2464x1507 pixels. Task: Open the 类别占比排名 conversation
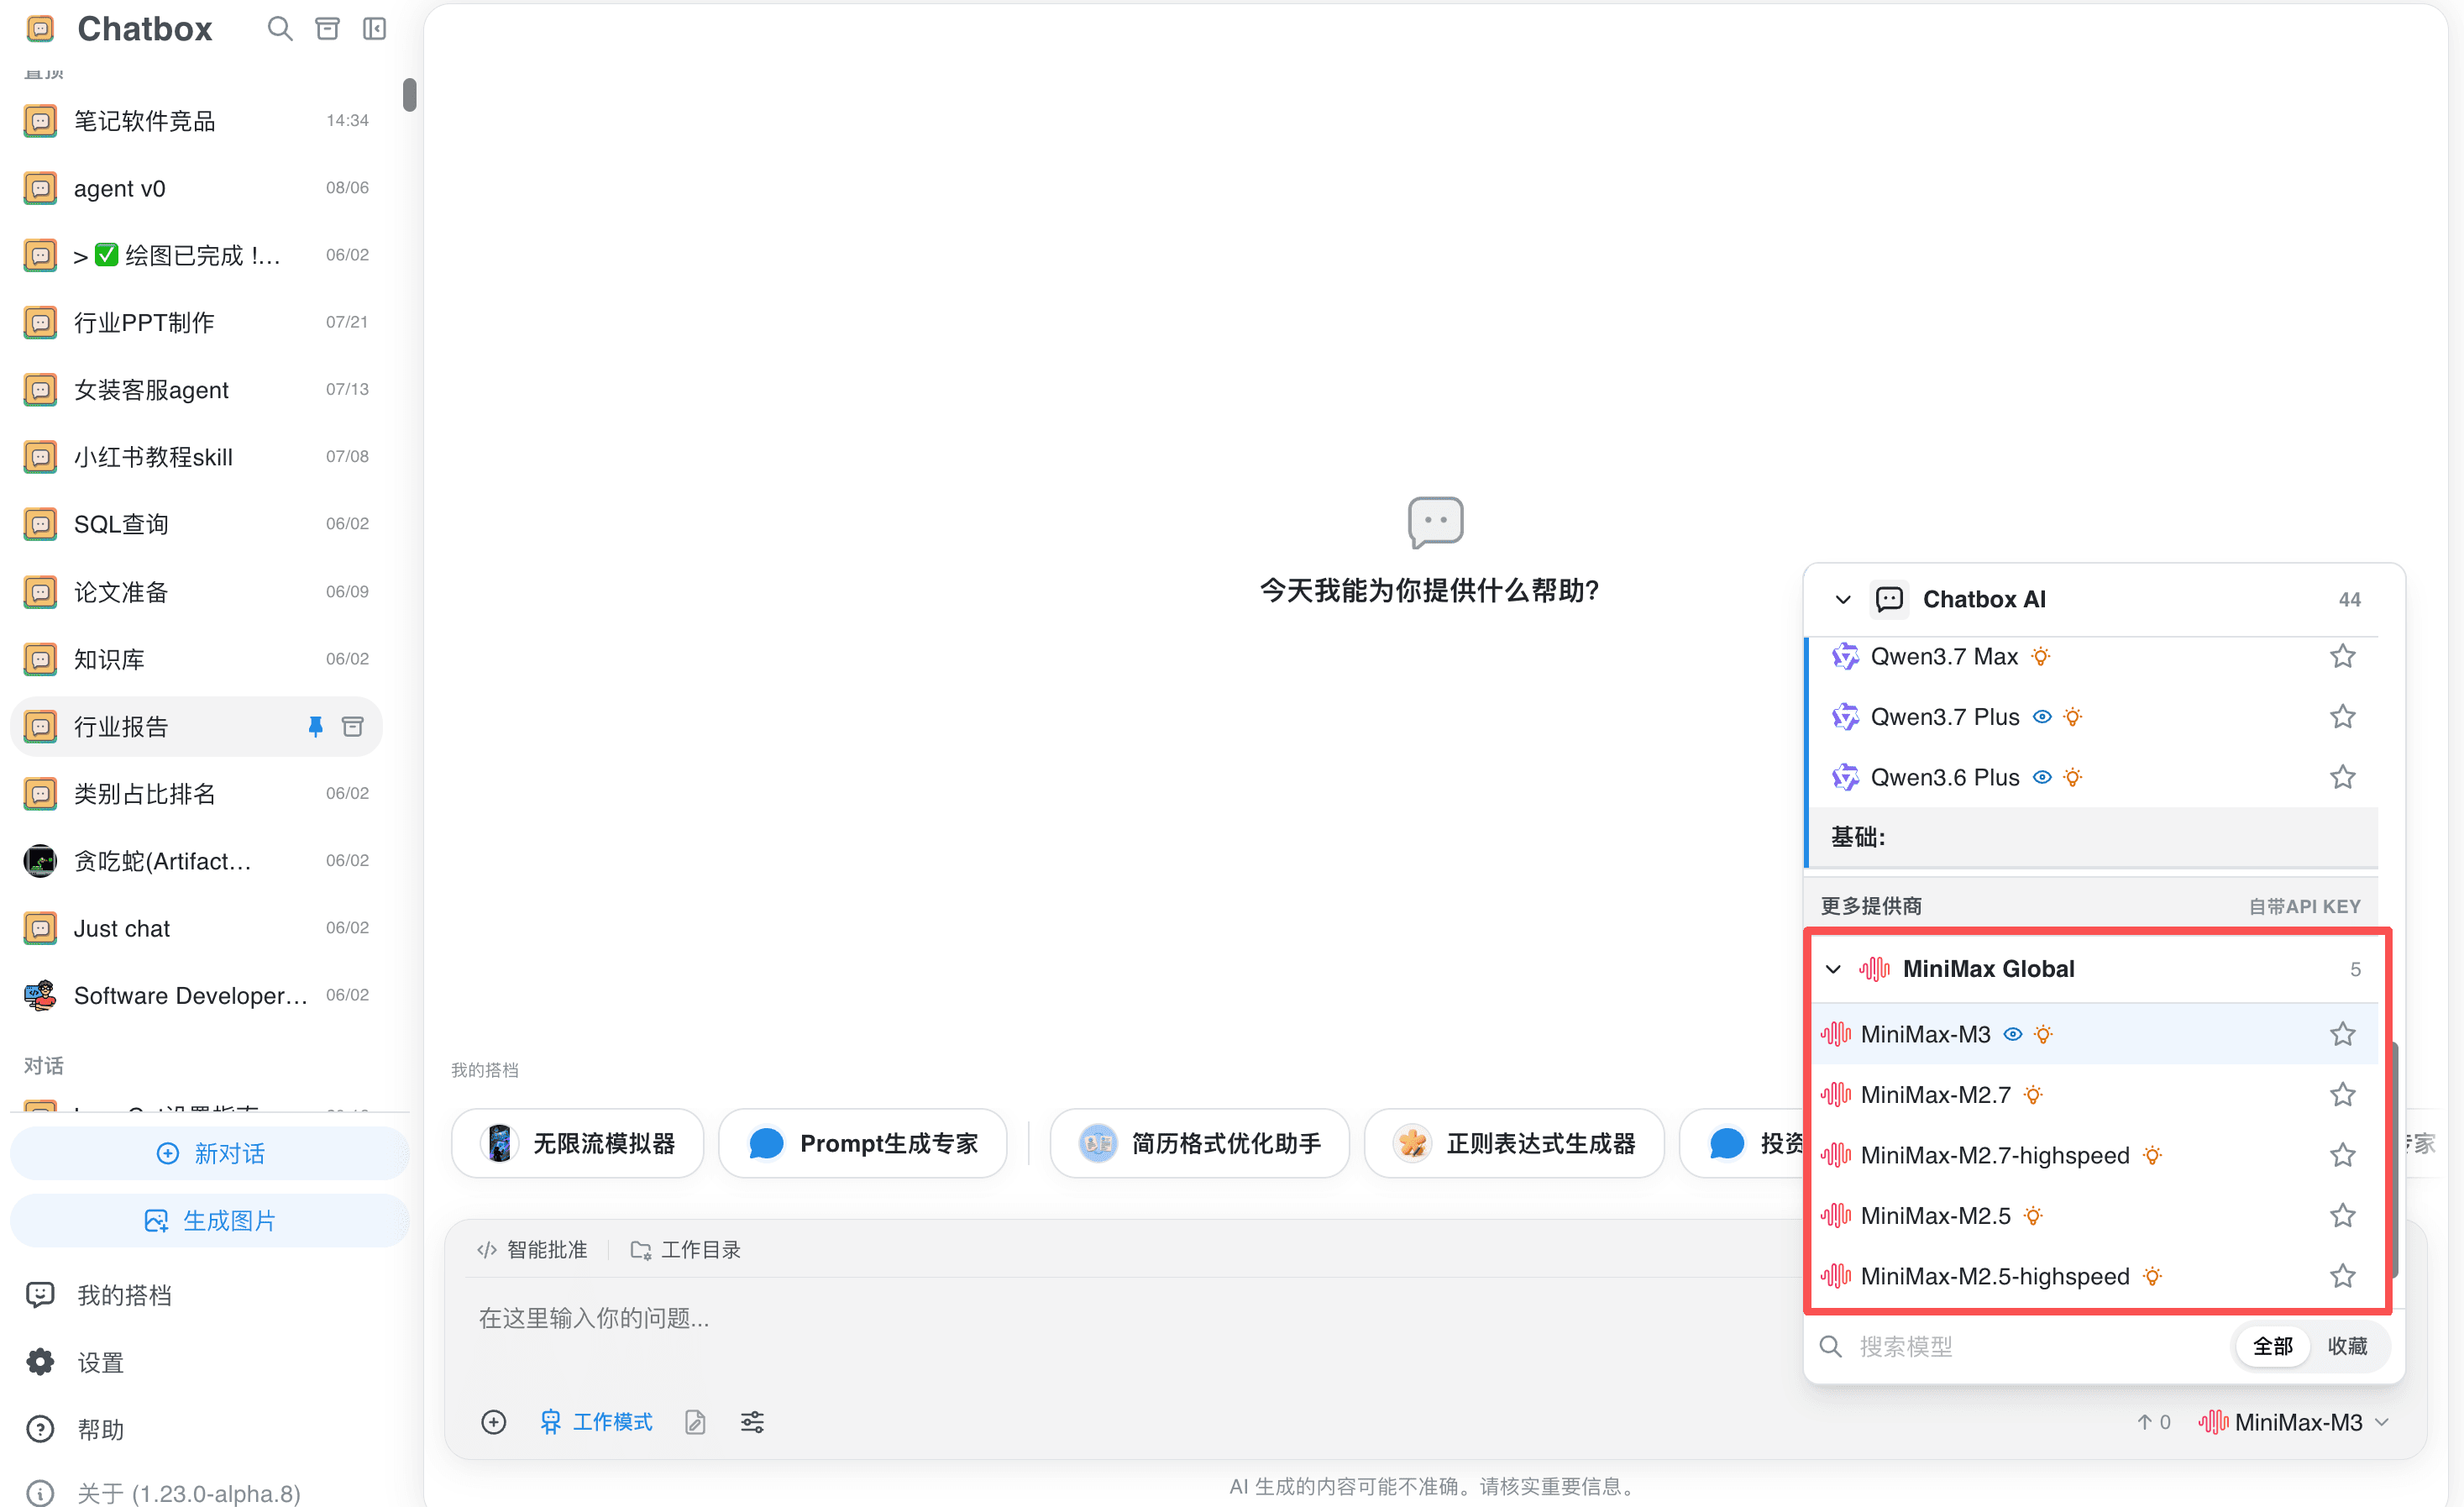pyautogui.click(x=196, y=793)
